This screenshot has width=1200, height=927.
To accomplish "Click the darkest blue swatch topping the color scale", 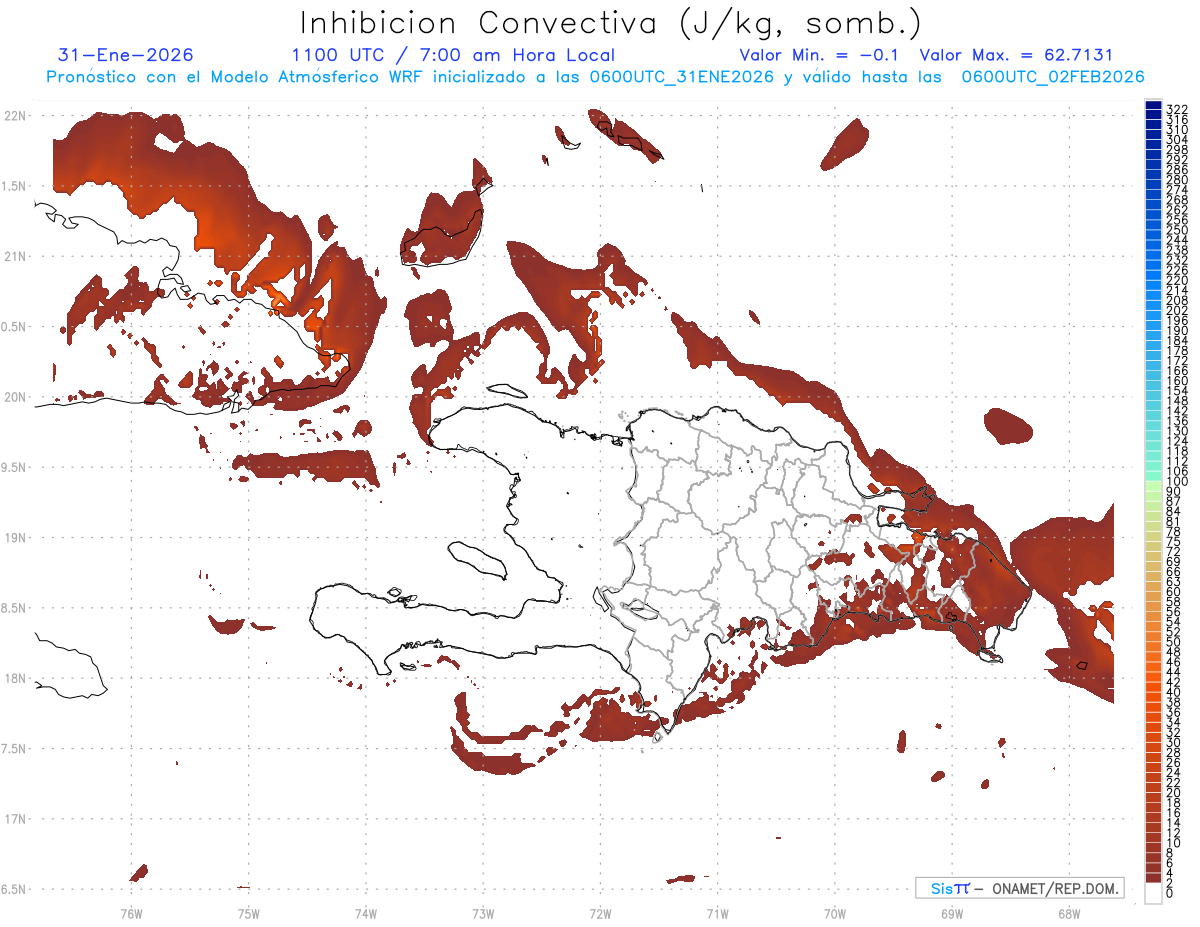I will point(1153,107).
